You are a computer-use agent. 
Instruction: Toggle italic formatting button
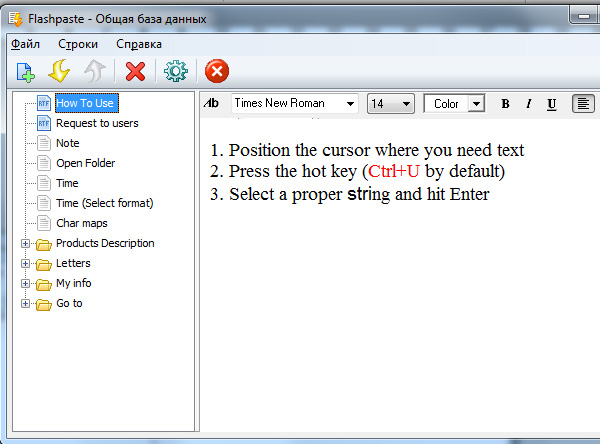529,104
